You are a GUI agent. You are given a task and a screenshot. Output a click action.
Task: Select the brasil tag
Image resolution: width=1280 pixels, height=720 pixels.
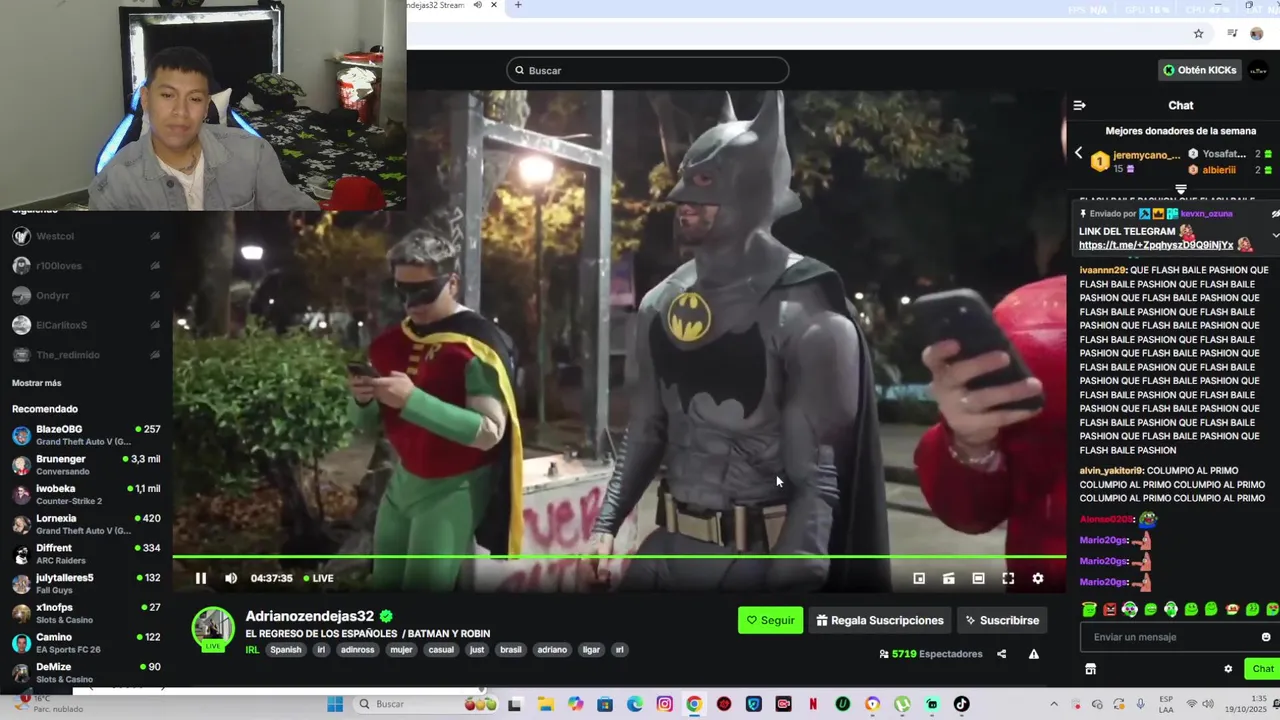(511, 650)
